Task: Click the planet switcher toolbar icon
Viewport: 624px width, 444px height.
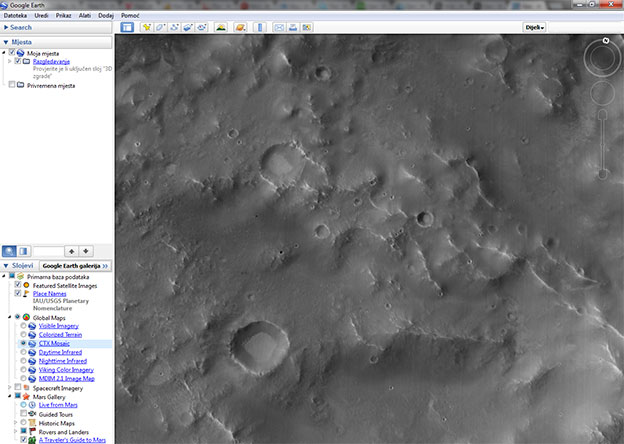Action: click(241, 27)
